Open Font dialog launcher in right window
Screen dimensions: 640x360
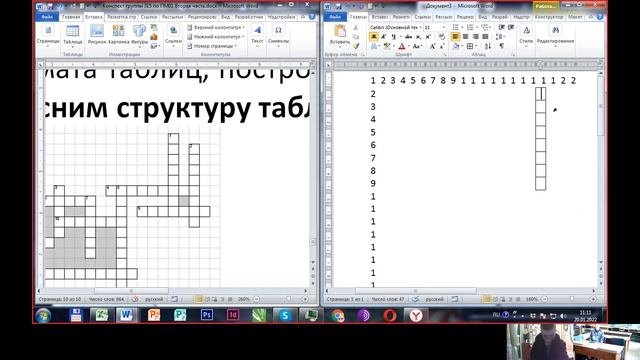click(x=444, y=54)
